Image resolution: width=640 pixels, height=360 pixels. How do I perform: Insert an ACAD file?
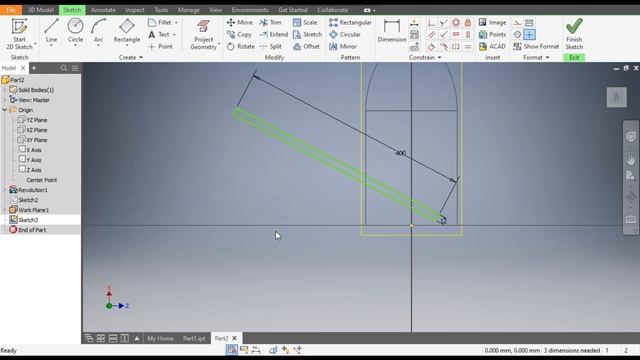click(492, 47)
